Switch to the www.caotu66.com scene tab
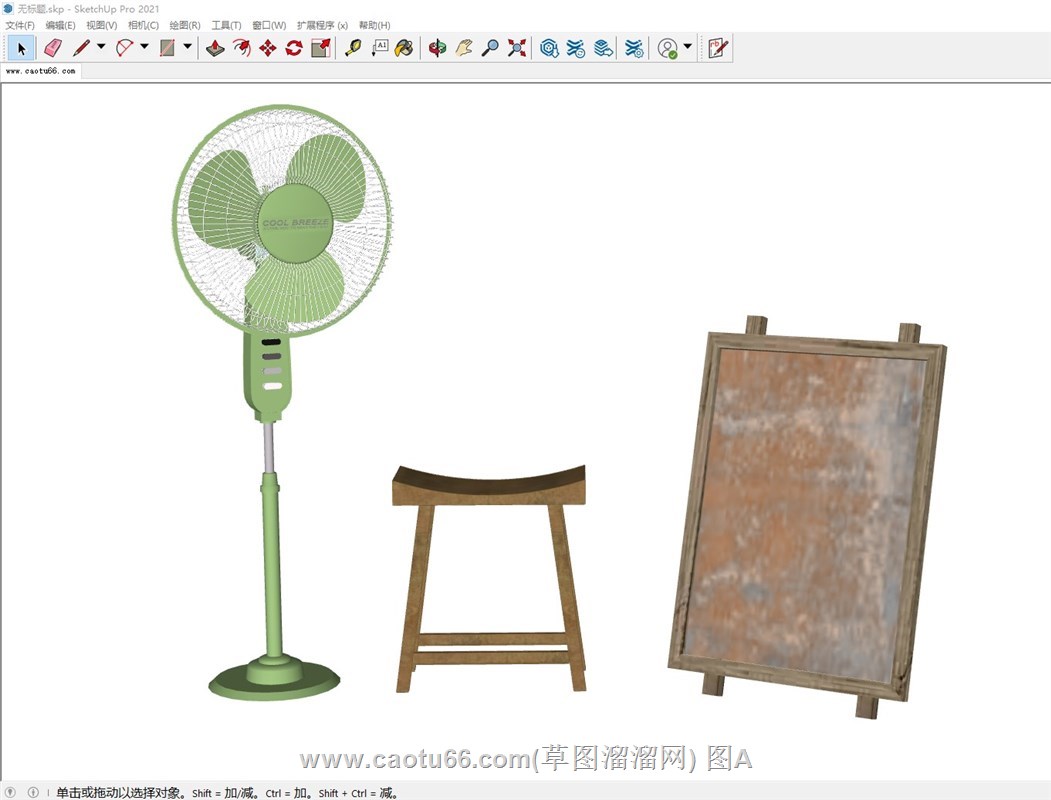Screen dimensions: 1051x800 point(40,72)
